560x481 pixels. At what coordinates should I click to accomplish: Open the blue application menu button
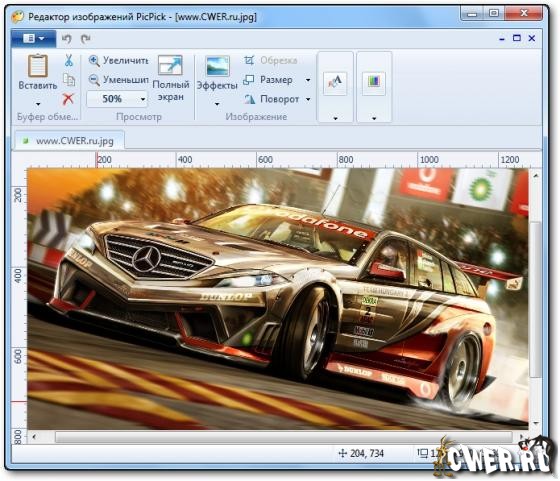click(x=33, y=39)
